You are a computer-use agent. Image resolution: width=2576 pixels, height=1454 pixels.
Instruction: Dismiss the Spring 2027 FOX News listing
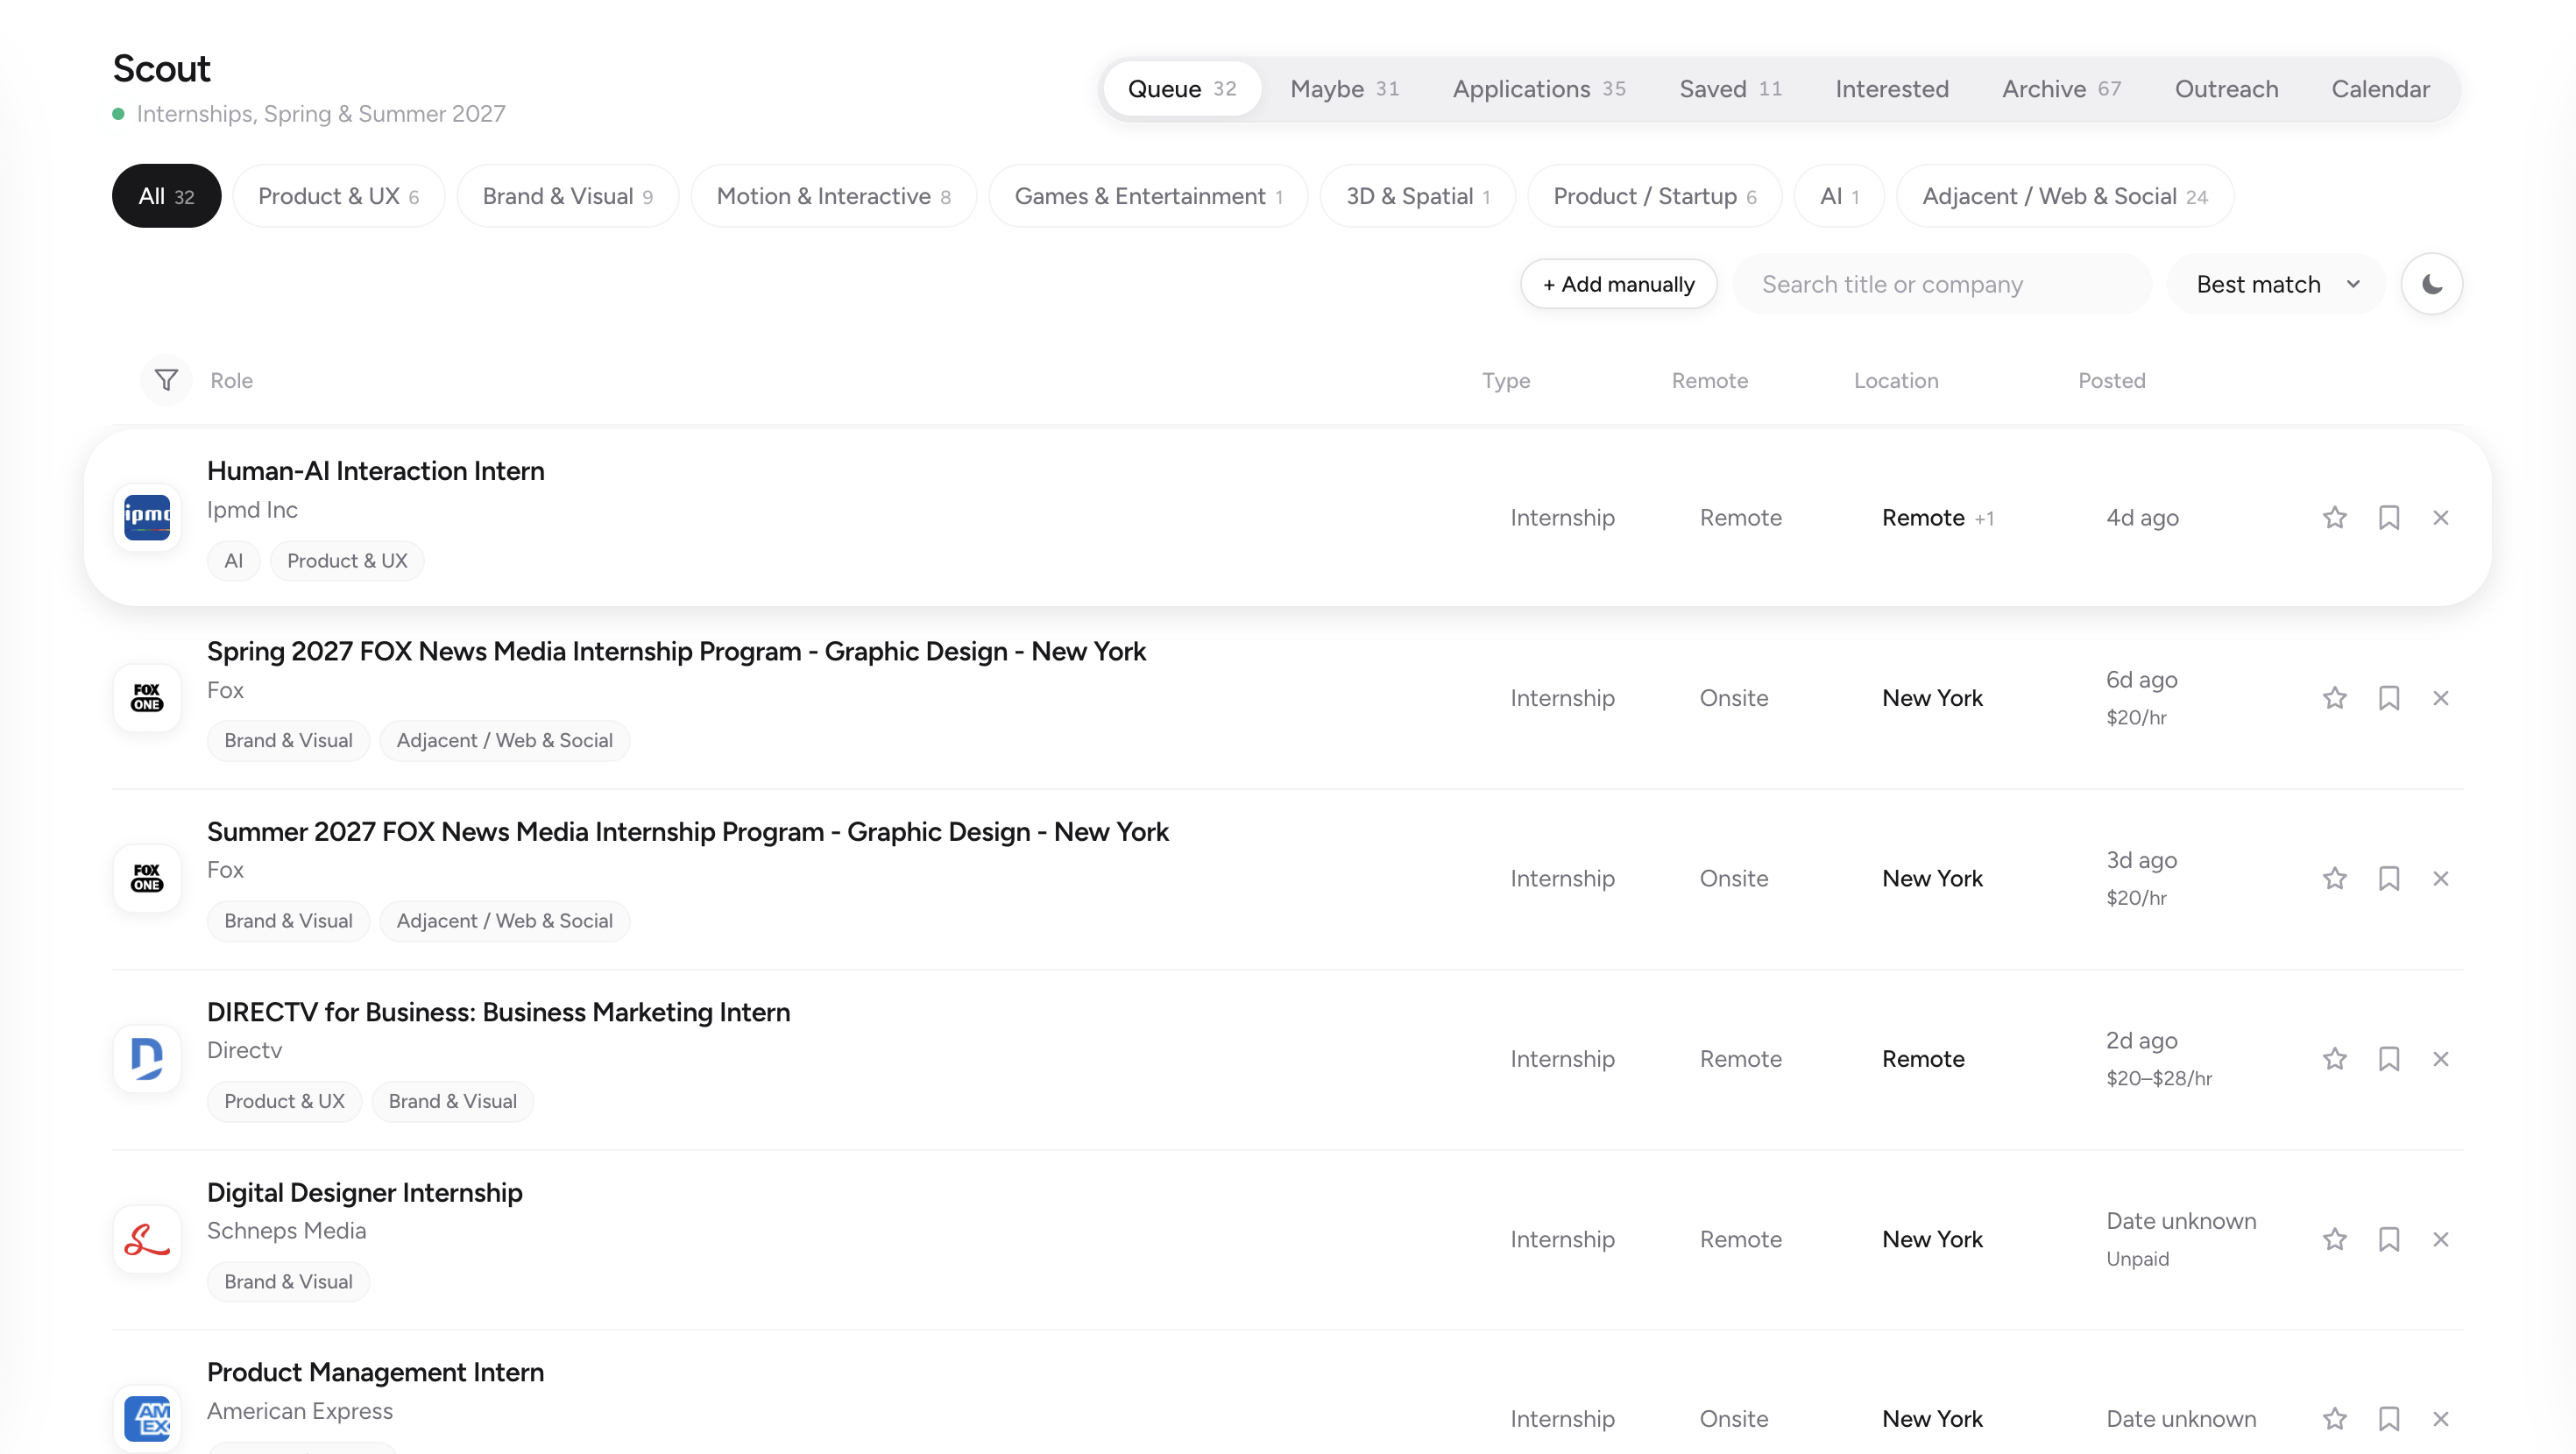coord(2441,698)
